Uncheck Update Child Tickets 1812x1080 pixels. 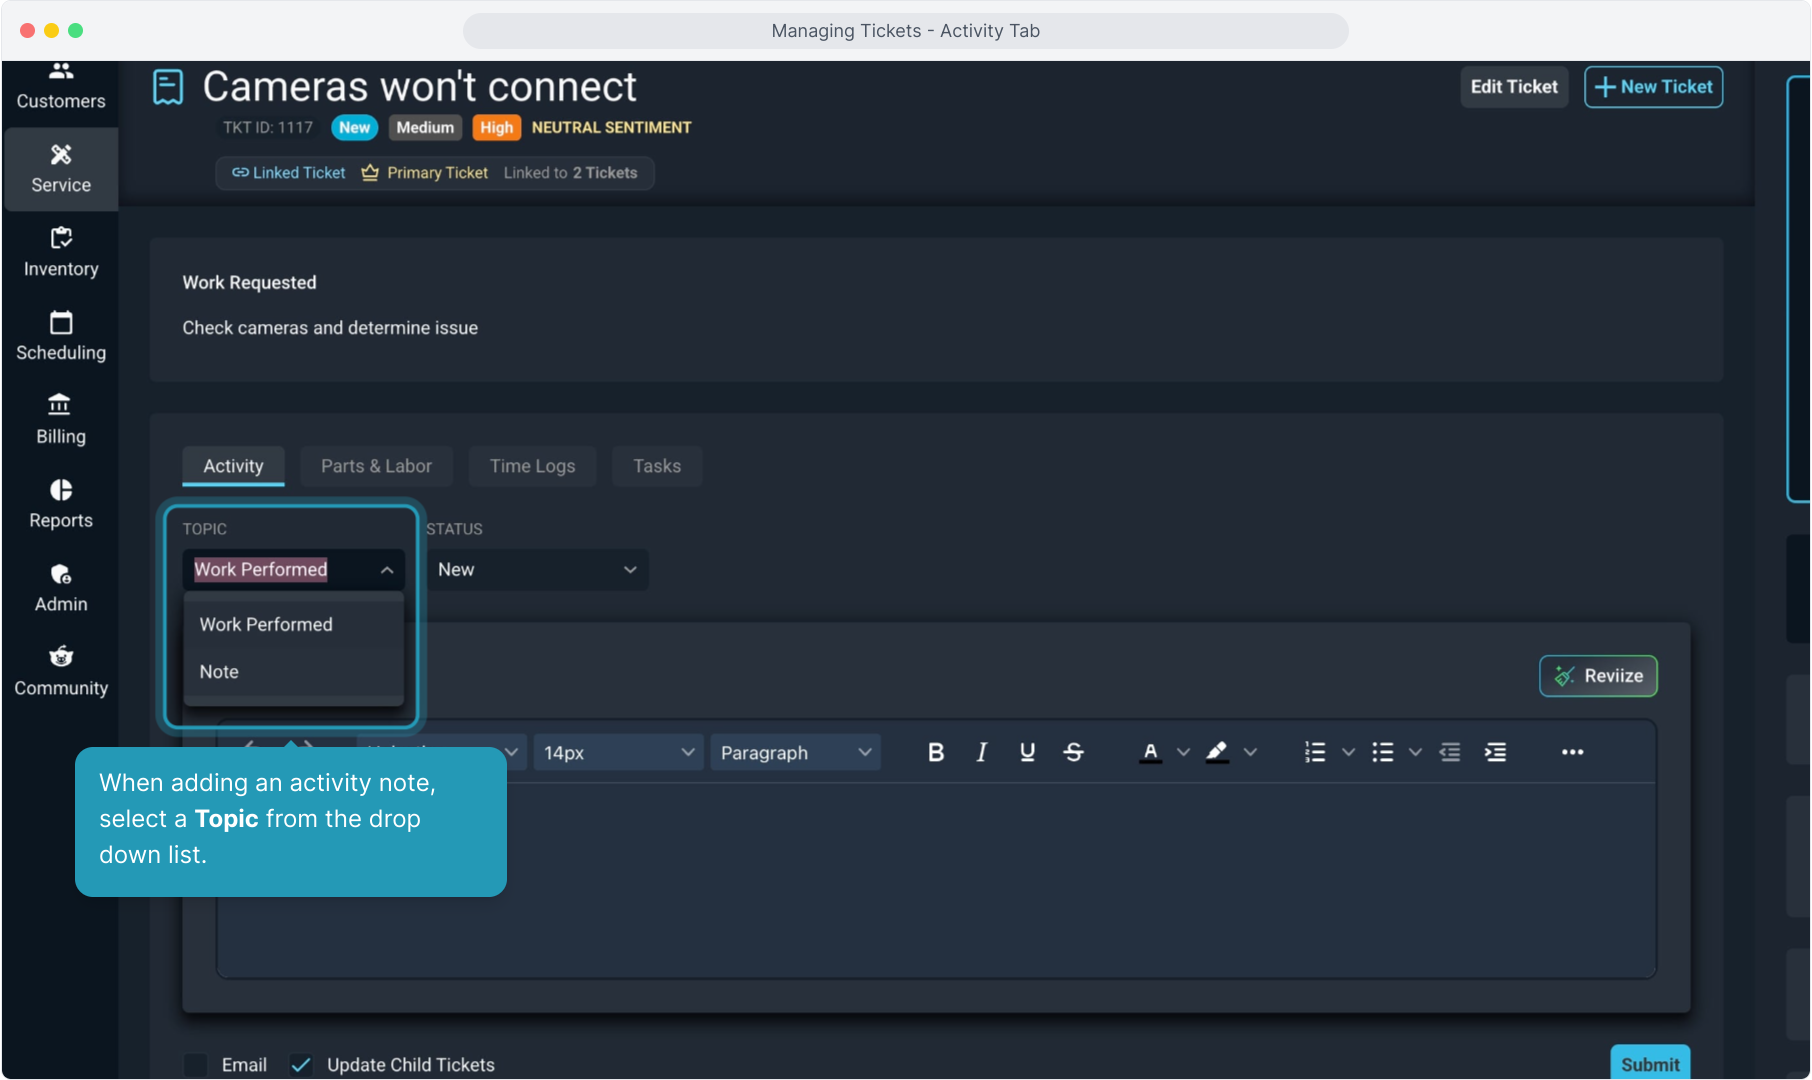[301, 1064]
